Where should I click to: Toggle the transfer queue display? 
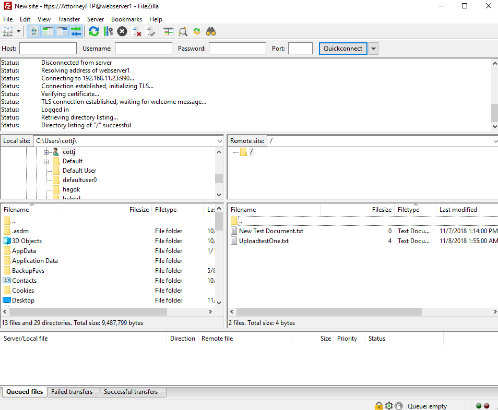pyautogui.click(x=76, y=32)
